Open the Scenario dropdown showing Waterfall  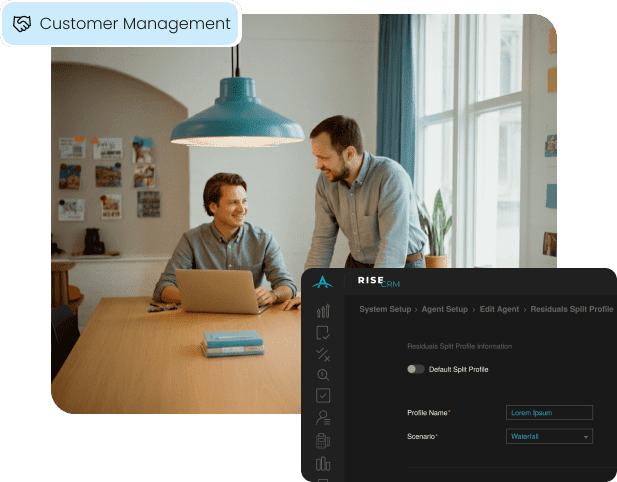coord(548,436)
